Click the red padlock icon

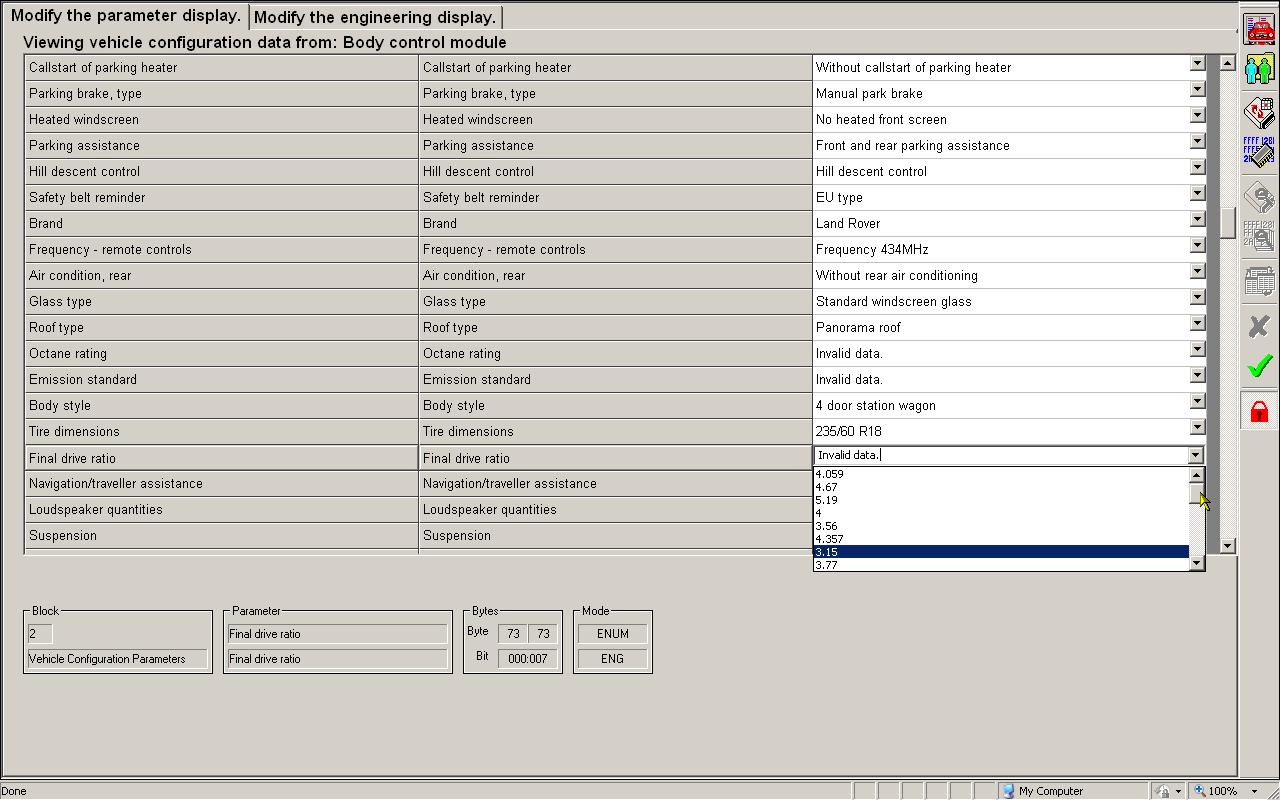[1259, 410]
